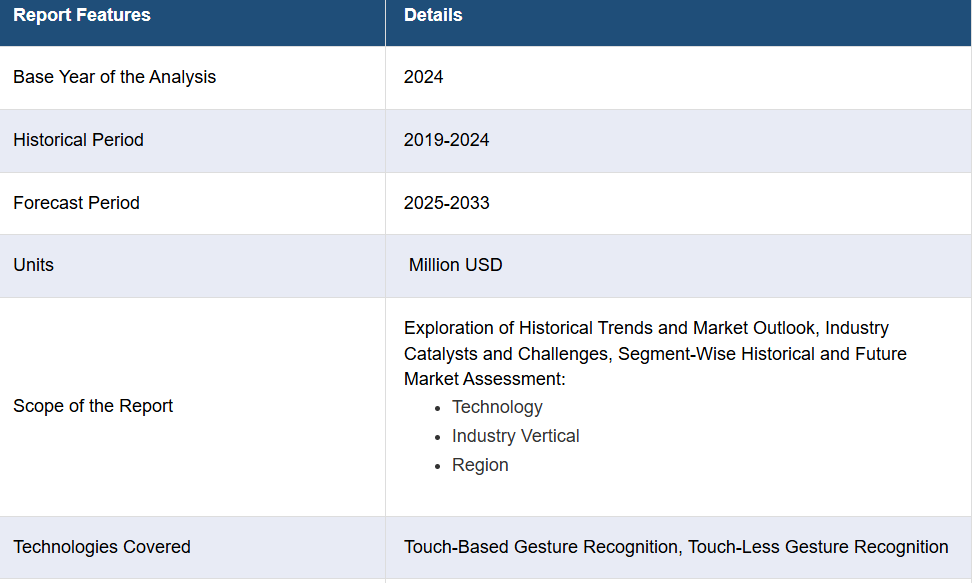Select the Base Year of the Analysis cell

pyautogui.click(x=114, y=77)
